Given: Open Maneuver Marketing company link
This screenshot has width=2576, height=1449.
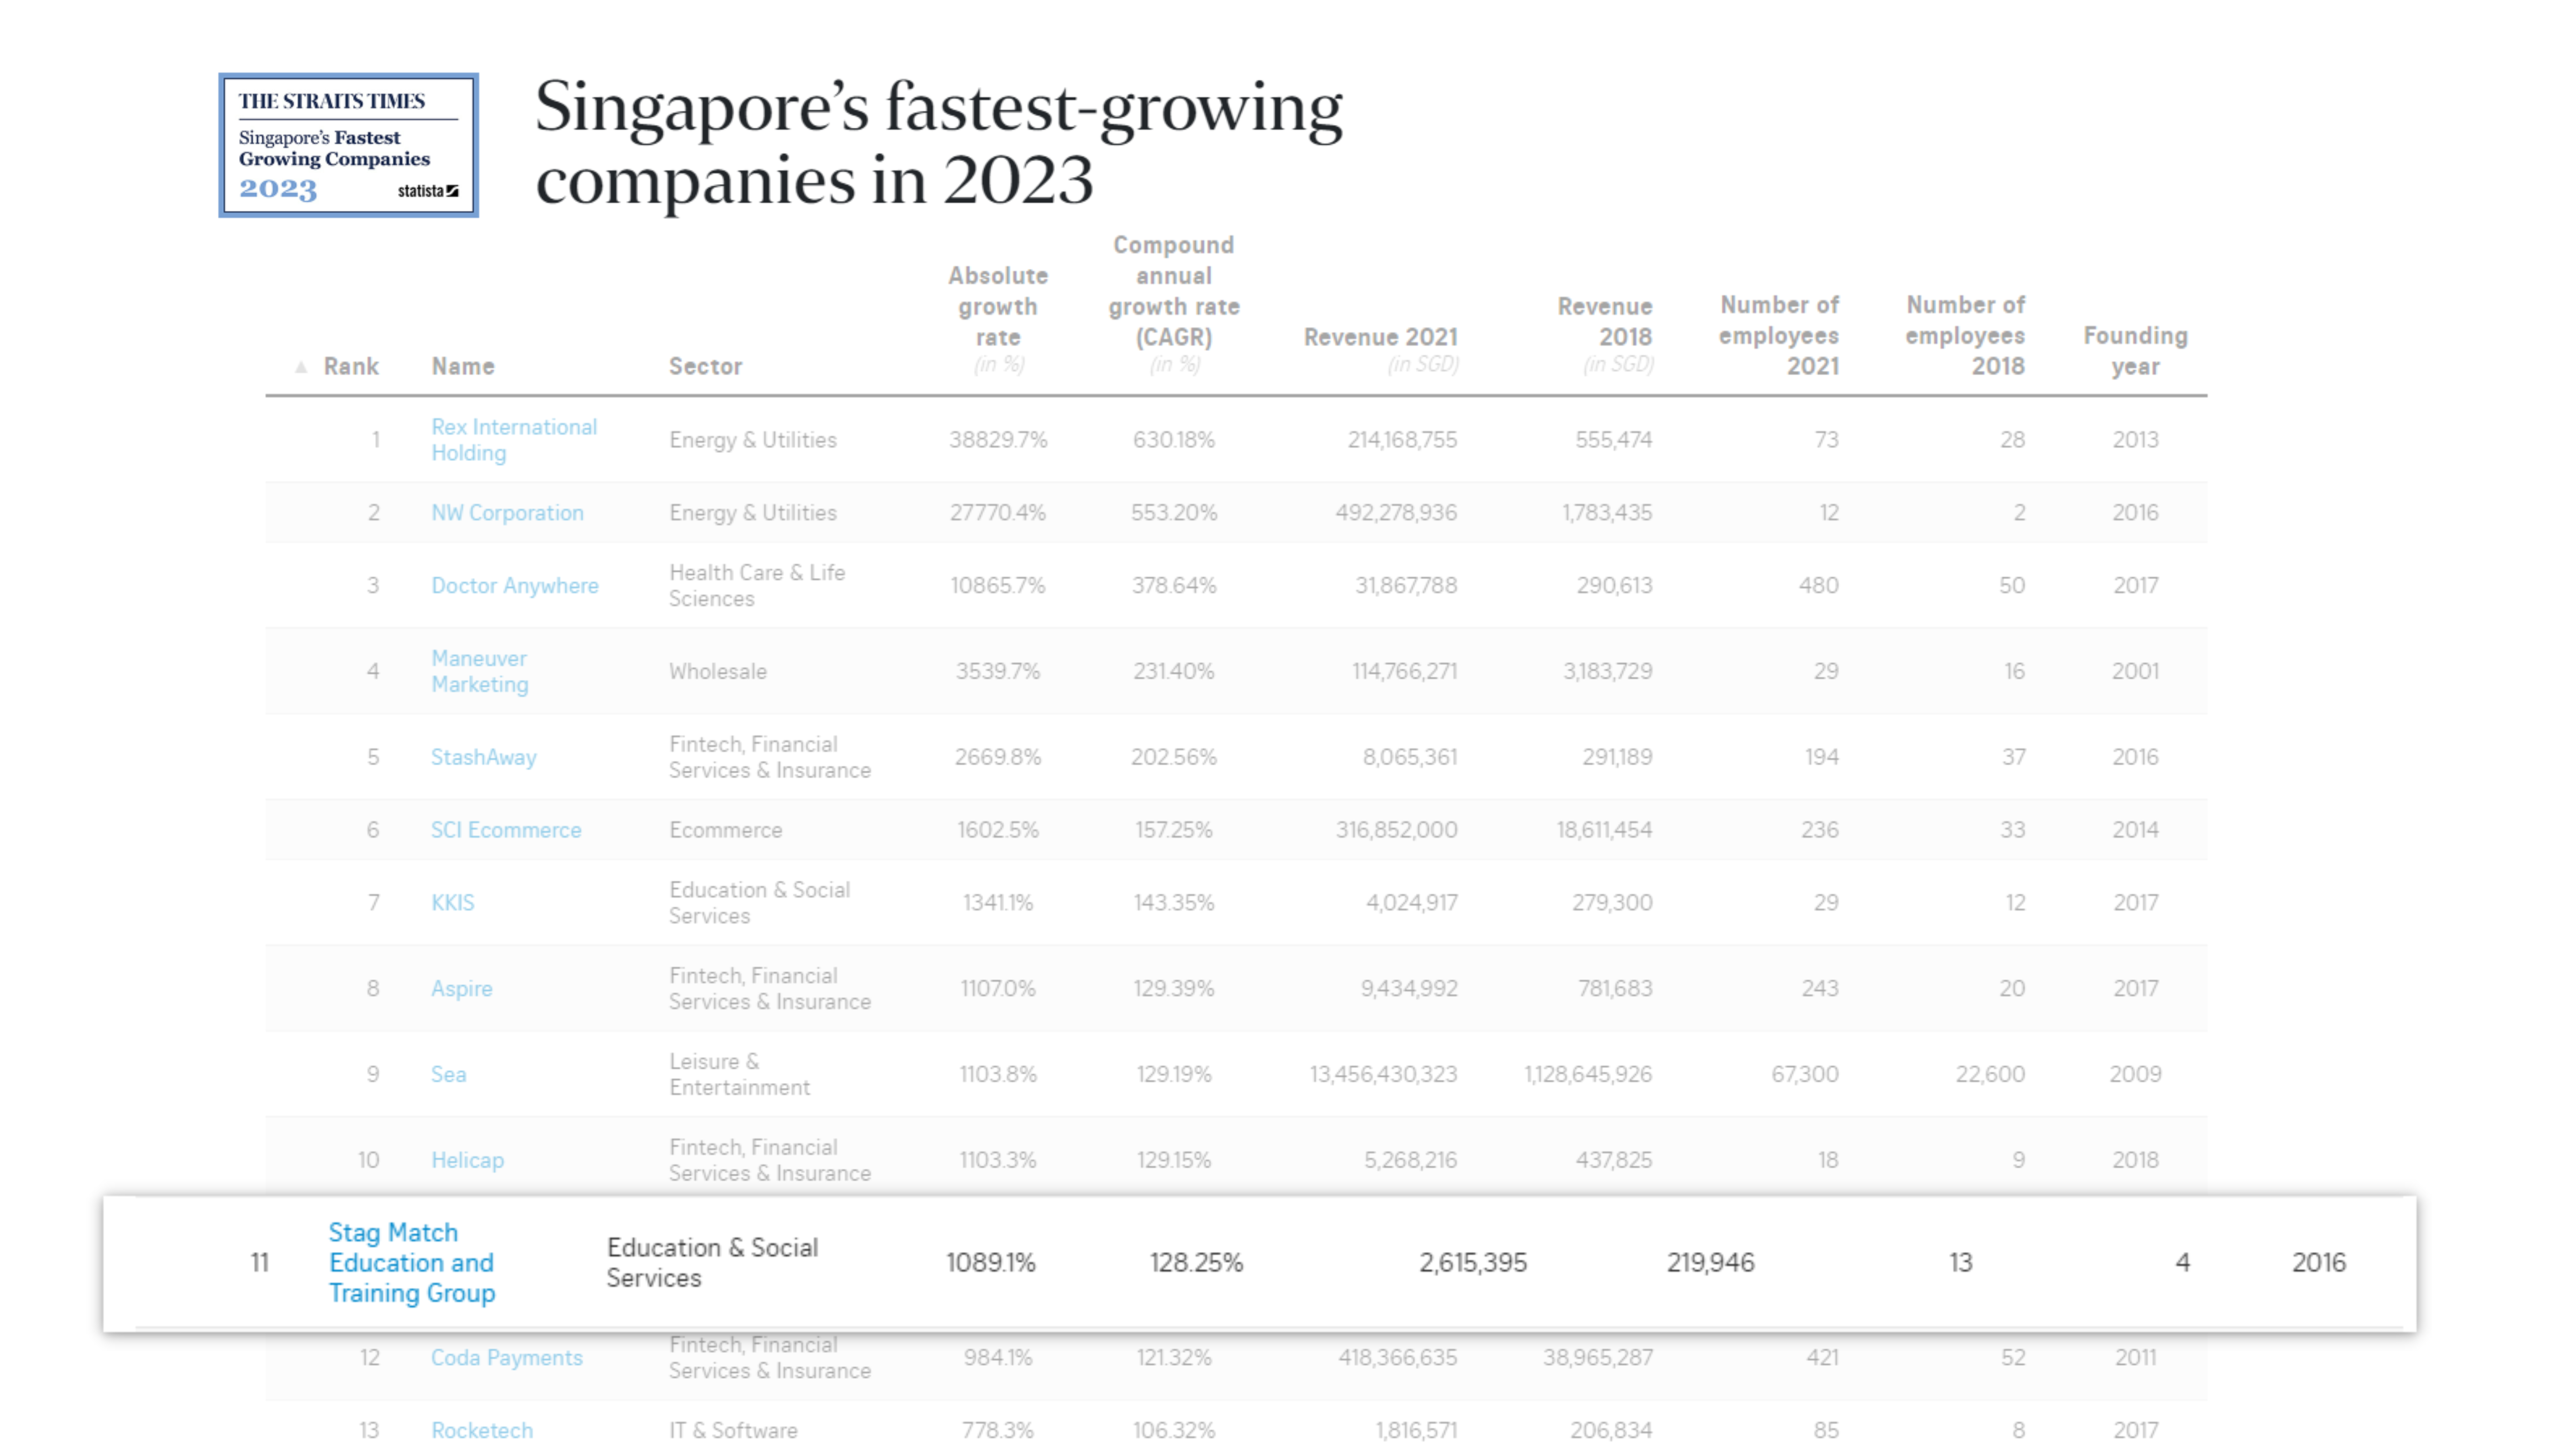Looking at the screenshot, I should pos(480,671).
